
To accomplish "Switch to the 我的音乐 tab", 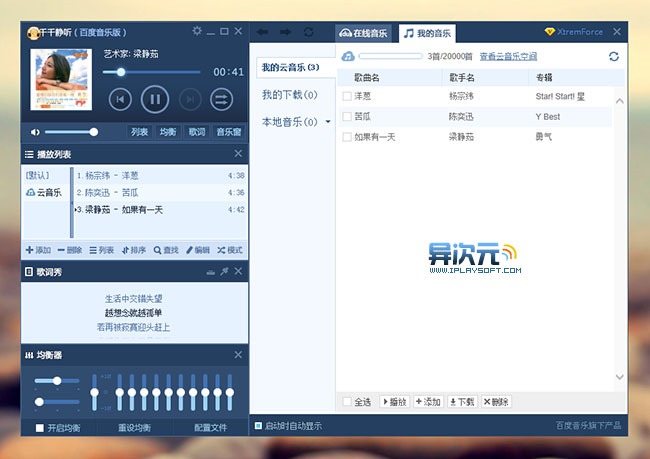I will coord(427,33).
